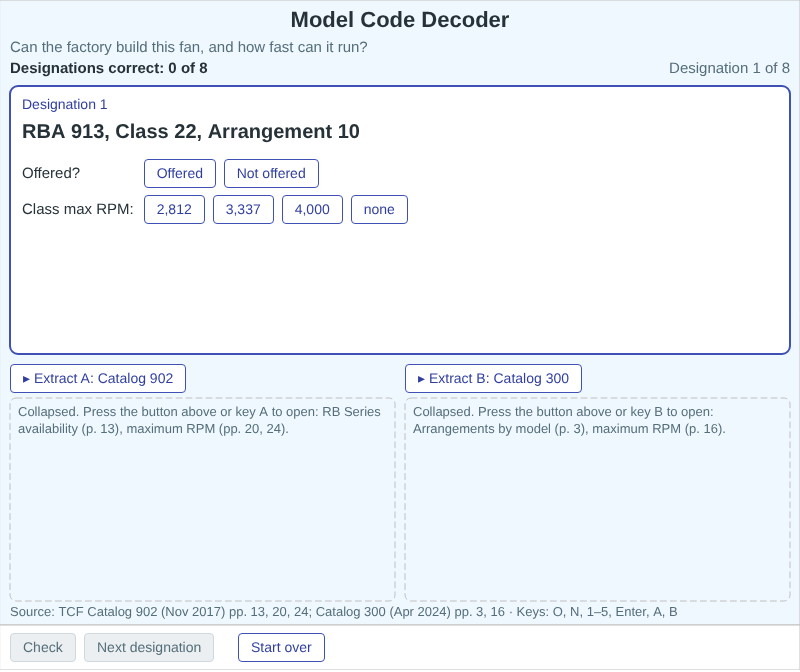Click the Designation 1 of 8 indicator
This screenshot has height=672, width=800.
pyautogui.click(x=729, y=68)
